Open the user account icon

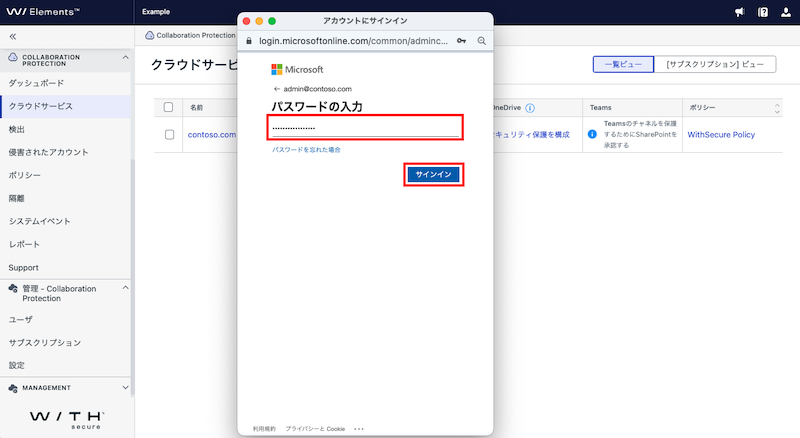[786, 12]
